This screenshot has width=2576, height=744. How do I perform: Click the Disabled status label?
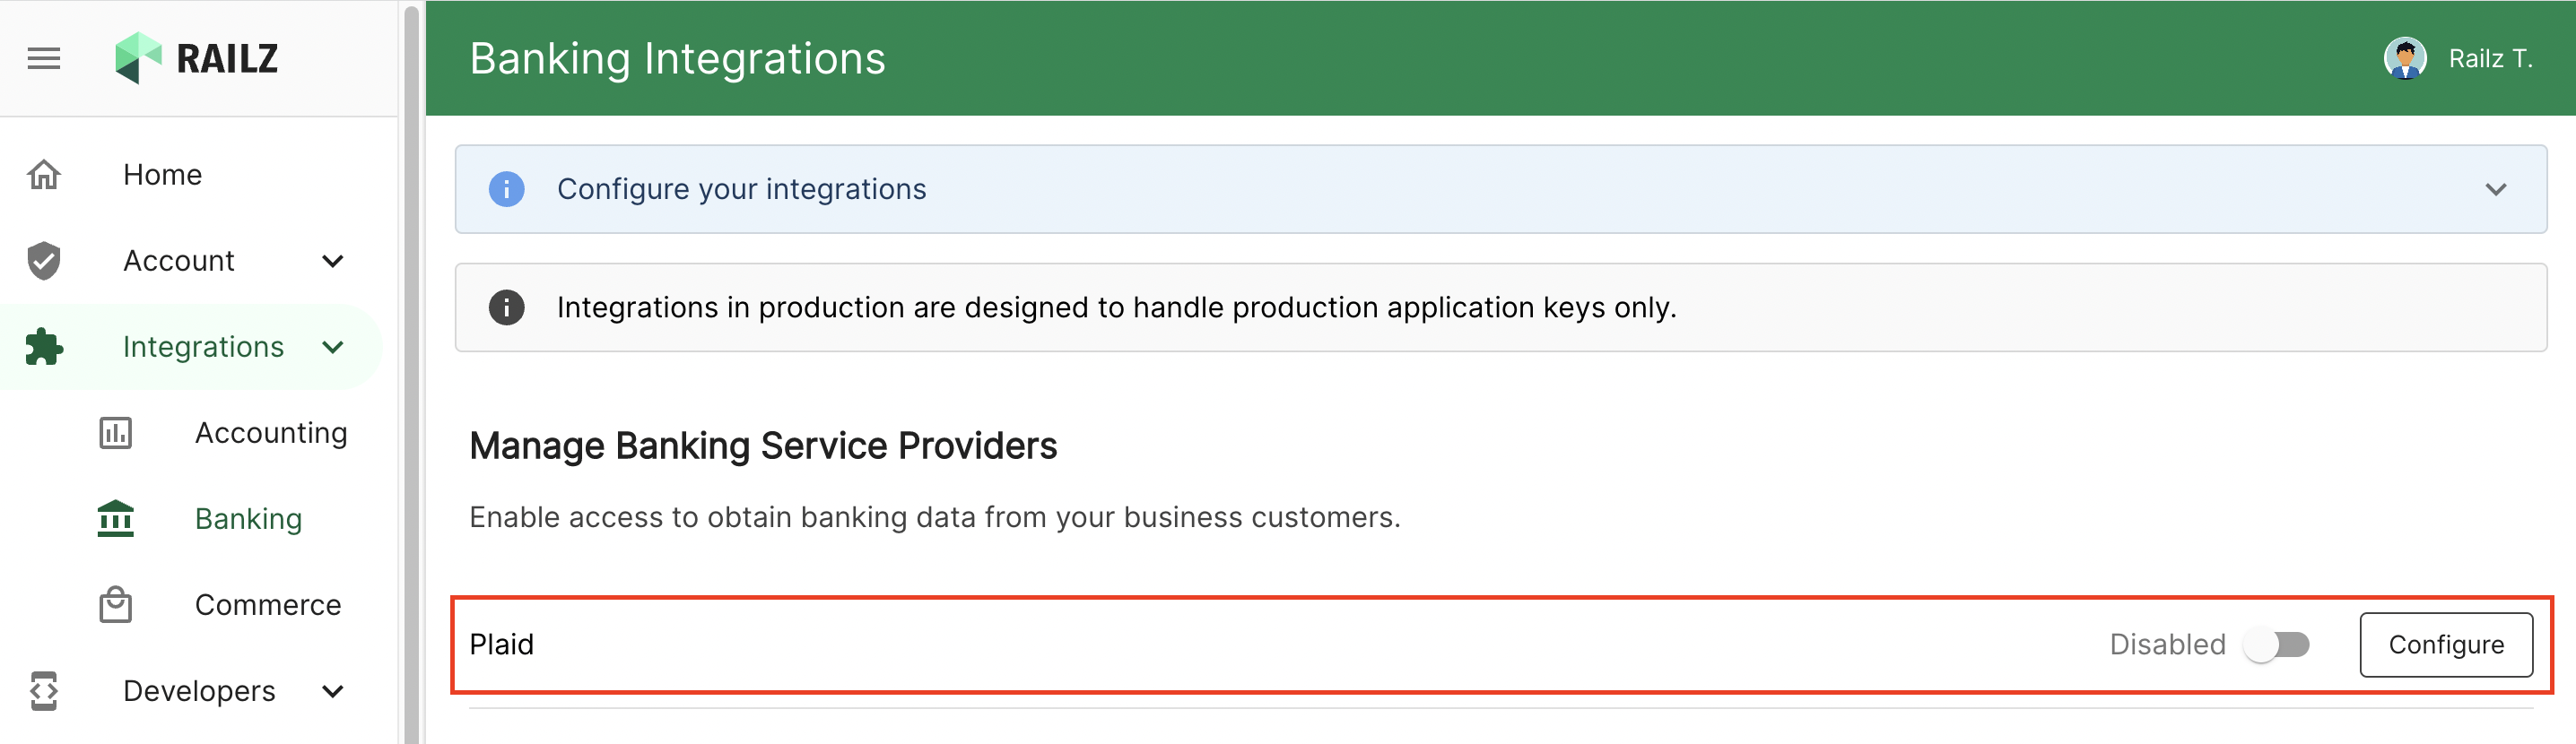2167,644
